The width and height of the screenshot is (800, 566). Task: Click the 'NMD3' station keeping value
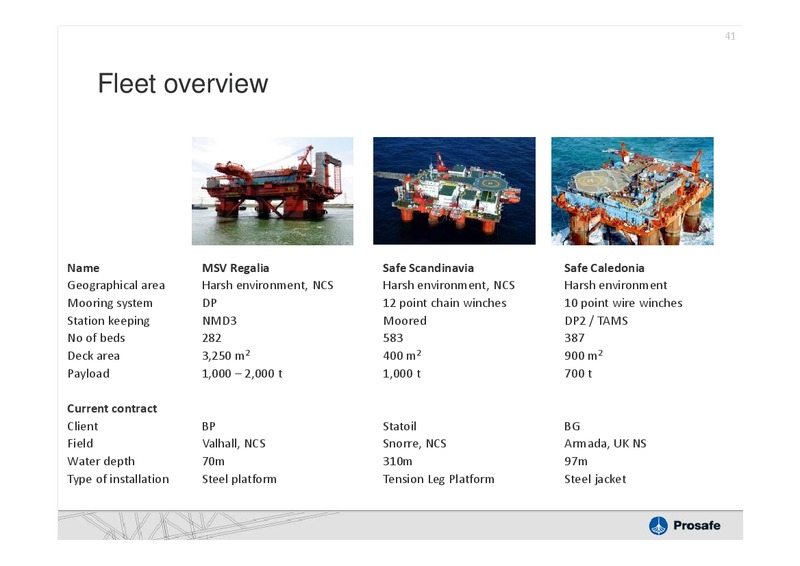pos(219,321)
